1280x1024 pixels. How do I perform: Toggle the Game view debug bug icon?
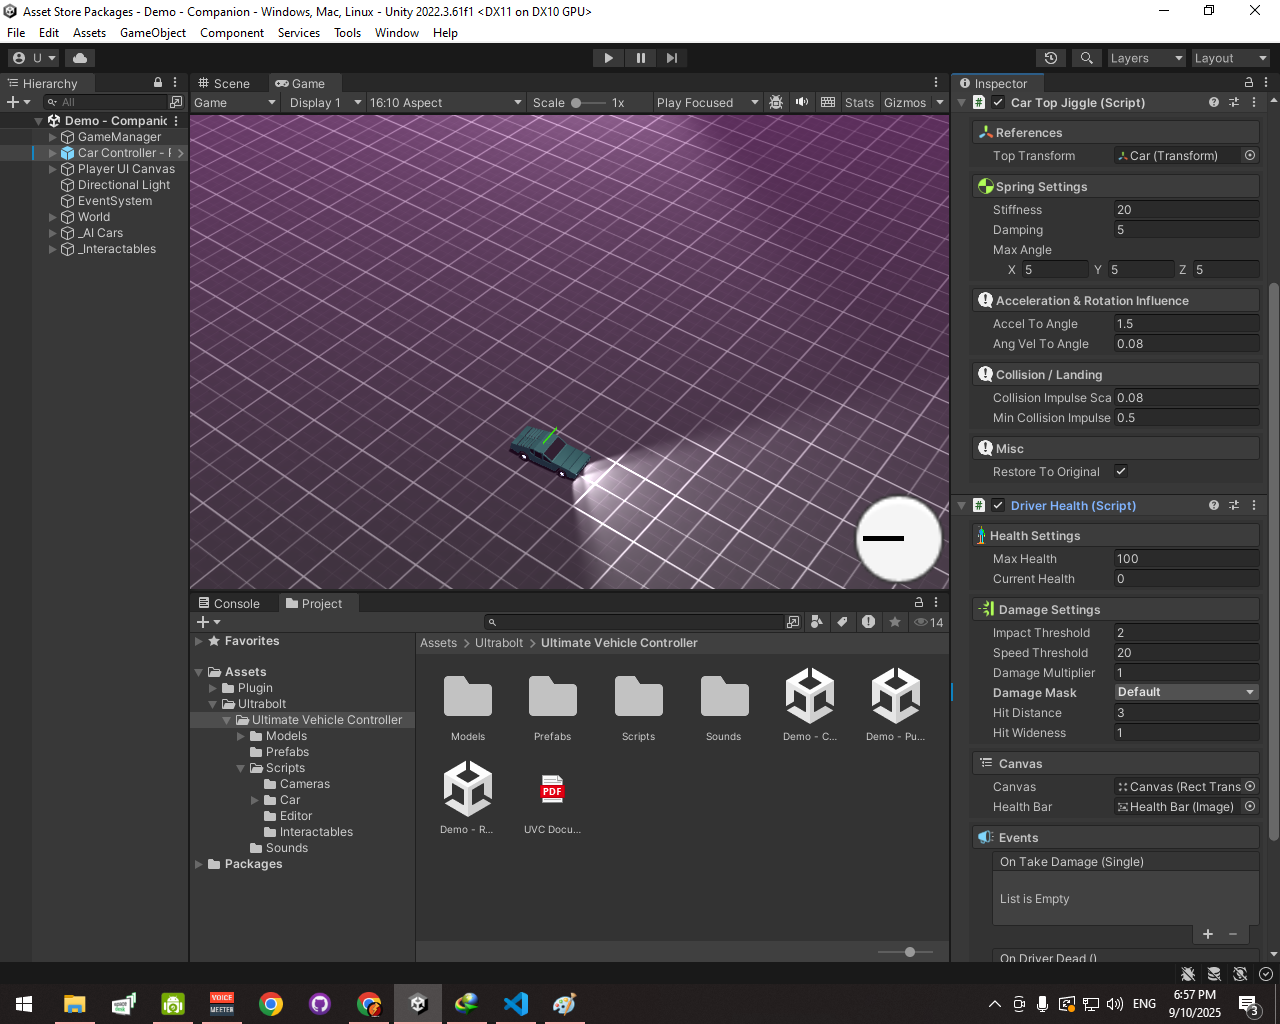[776, 102]
